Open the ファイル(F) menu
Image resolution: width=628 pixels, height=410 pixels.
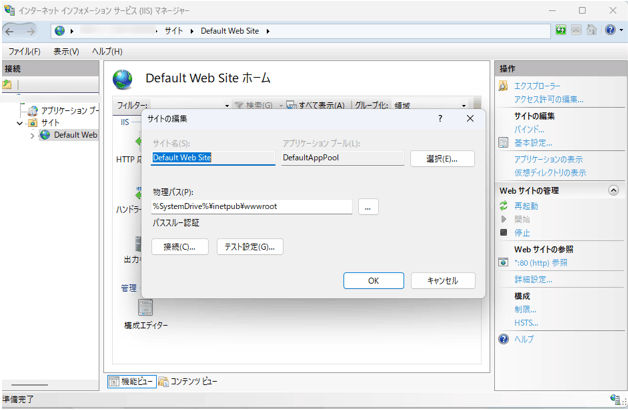(x=24, y=51)
